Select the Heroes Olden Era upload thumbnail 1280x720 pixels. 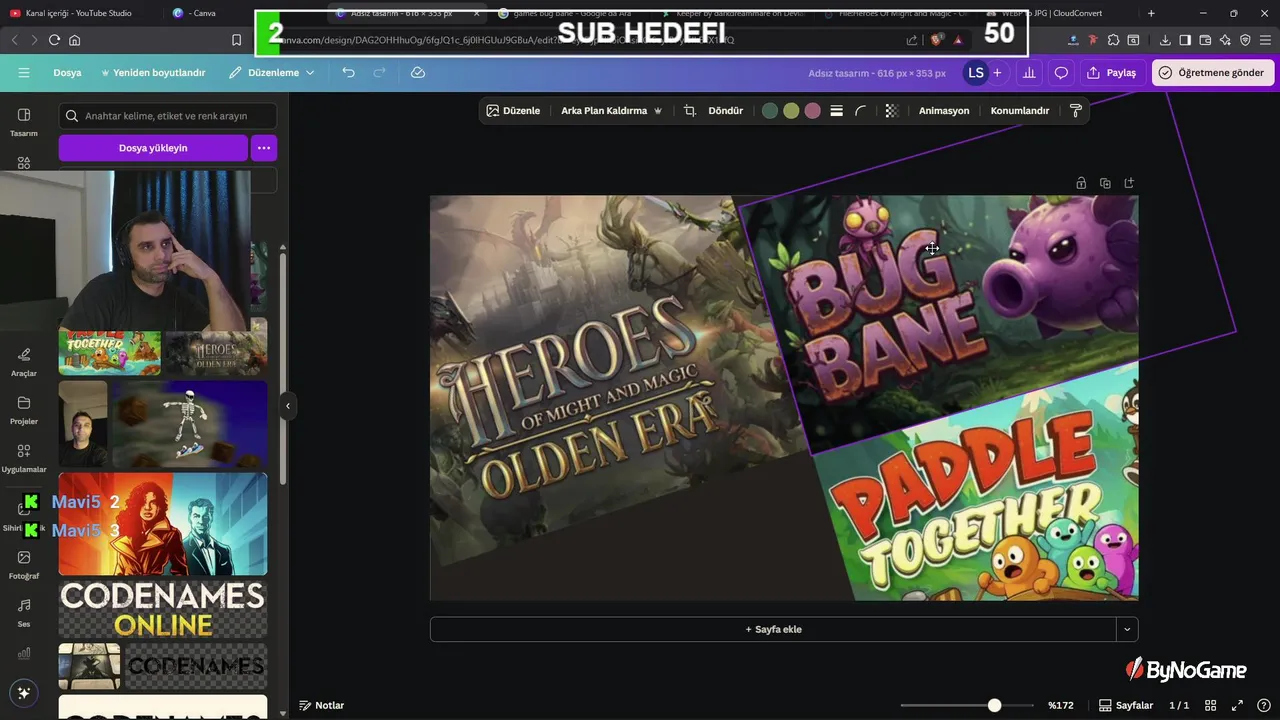point(216,353)
